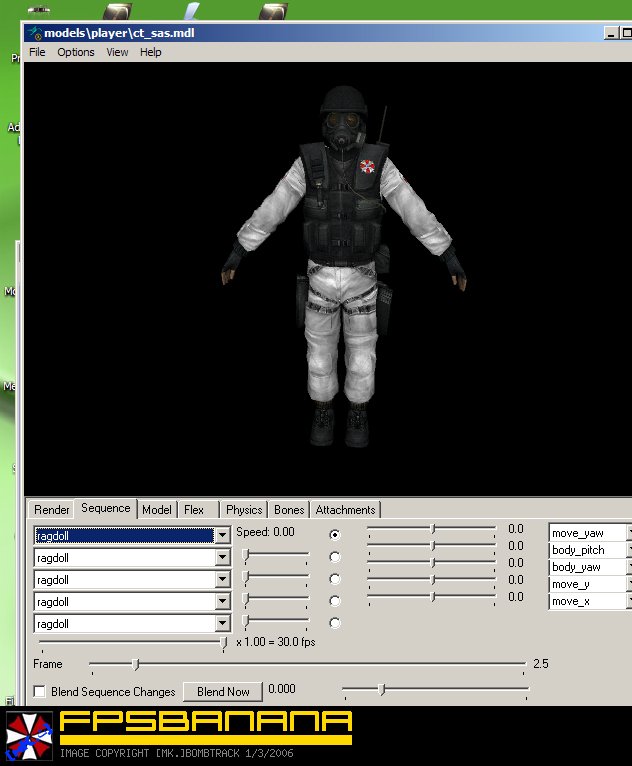632x766 pixels.
Task: Switch to the Render tab
Action: click(x=51, y=510)
